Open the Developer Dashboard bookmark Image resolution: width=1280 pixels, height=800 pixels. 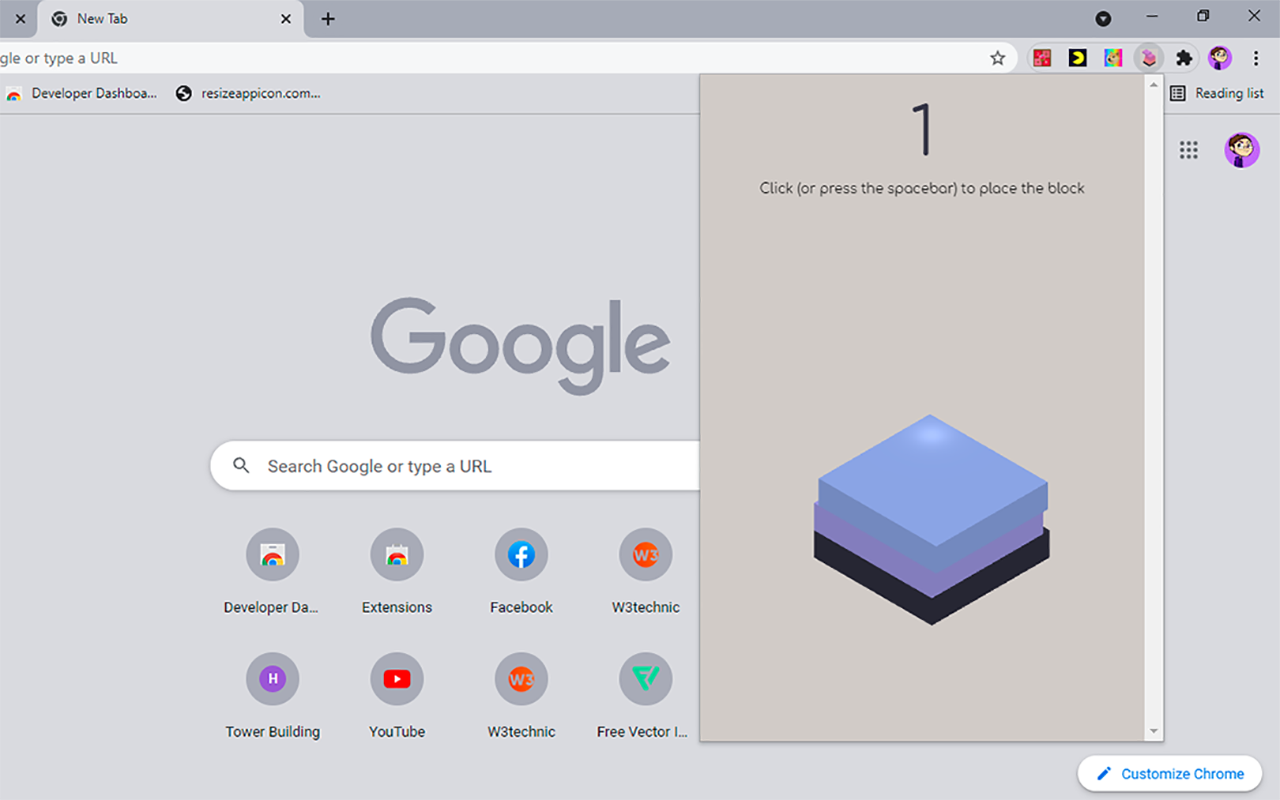tap(82, 93)
